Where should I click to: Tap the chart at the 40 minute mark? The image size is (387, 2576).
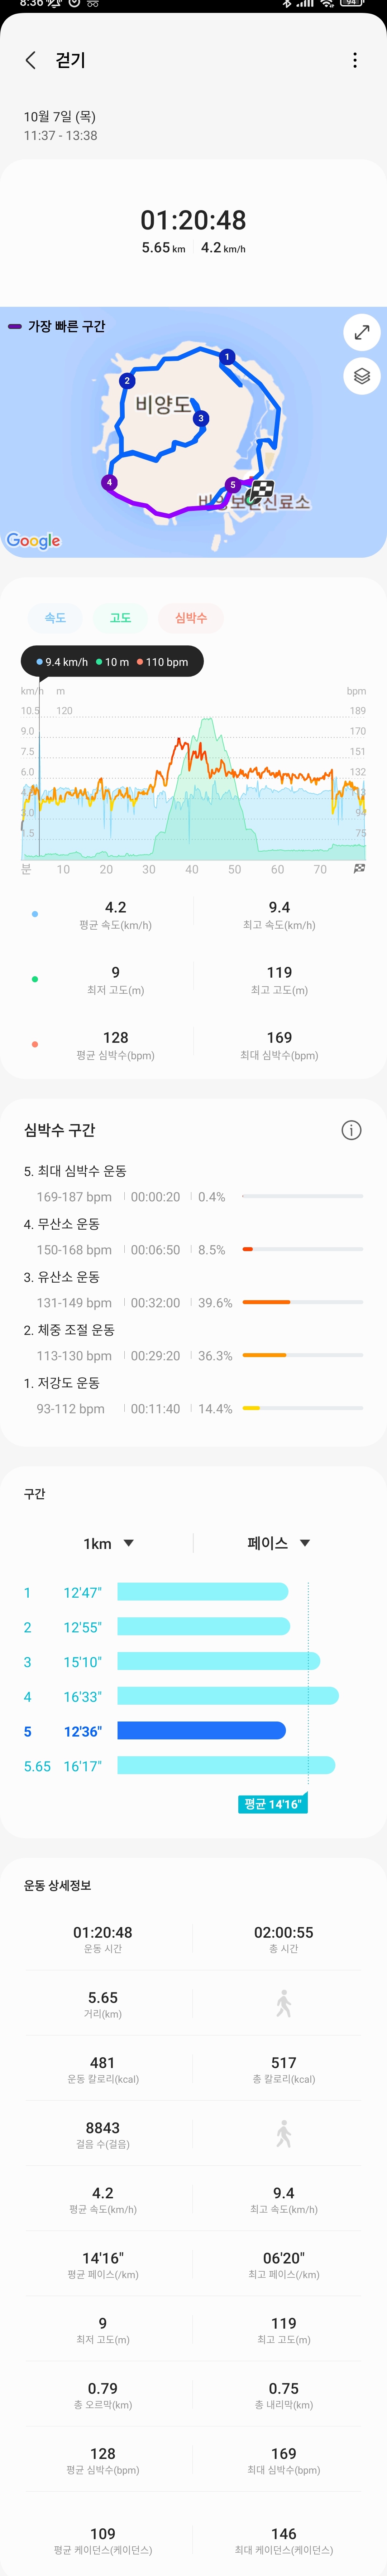(192, 800)
